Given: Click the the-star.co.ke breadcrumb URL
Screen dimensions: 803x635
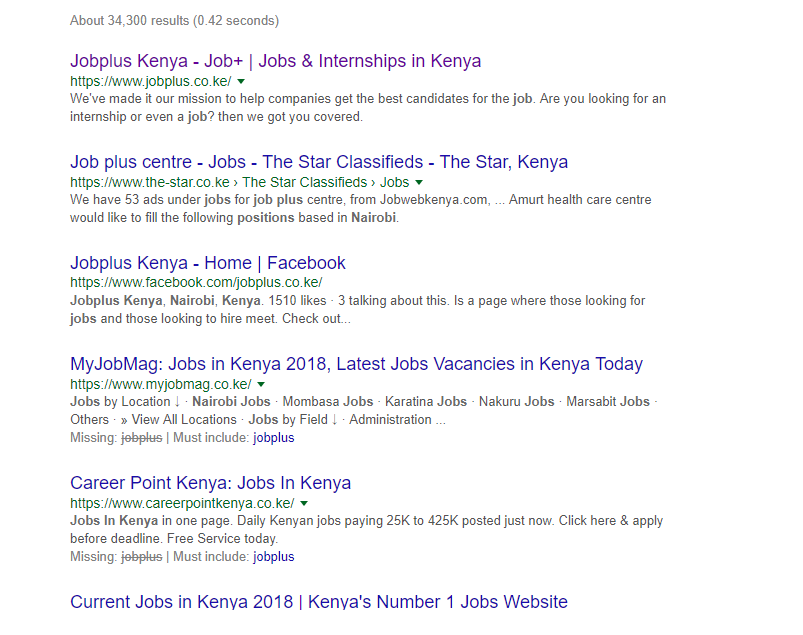Looking at the screenshot, I should 240,182.
